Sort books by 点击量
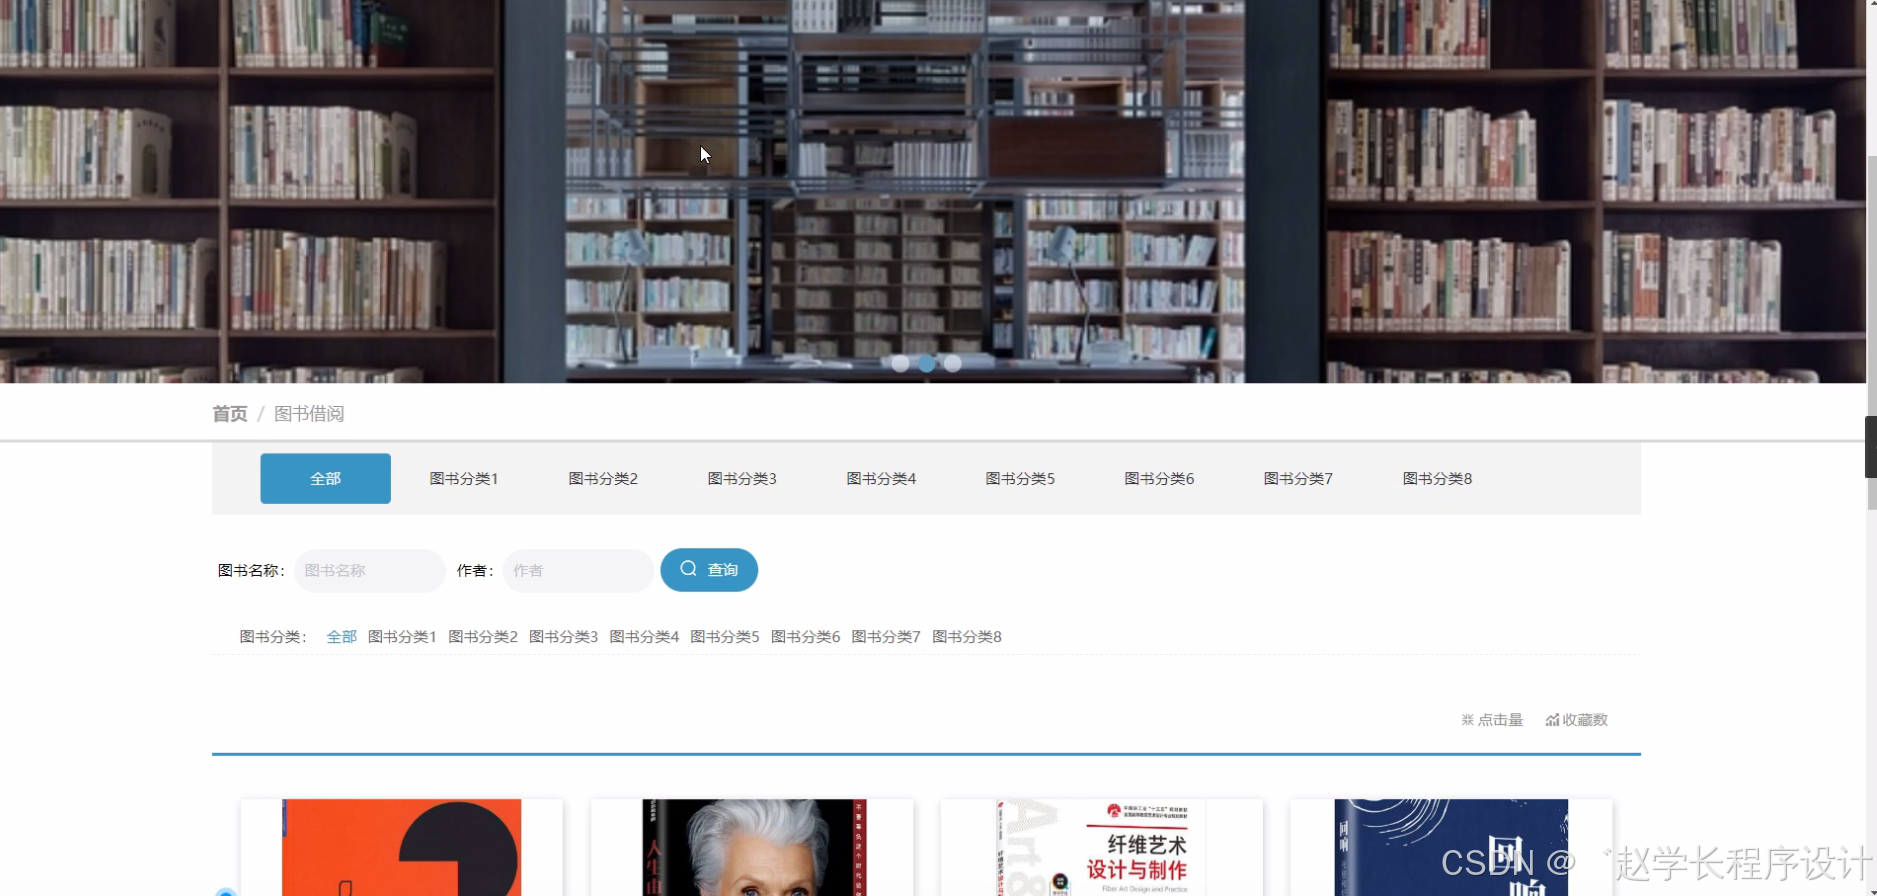 click(x=1492, y=720)
